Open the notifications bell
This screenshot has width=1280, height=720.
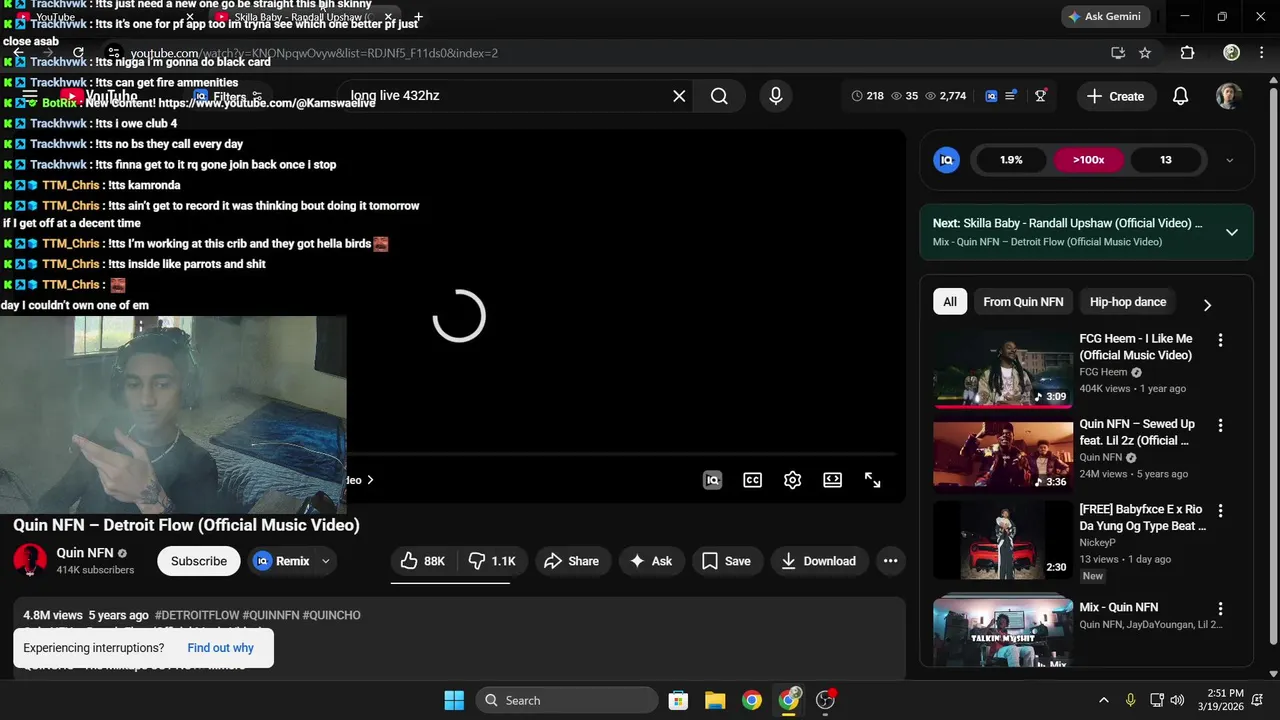pyautogui.click(x=1180, y=96)
